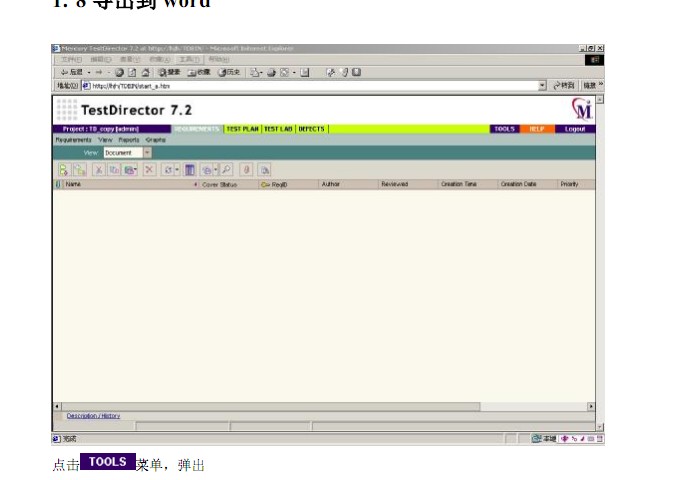The width and height of the screenshot is (686, 480).
Task: Click the Mercury Interactive logo
Action: (582, 109)
